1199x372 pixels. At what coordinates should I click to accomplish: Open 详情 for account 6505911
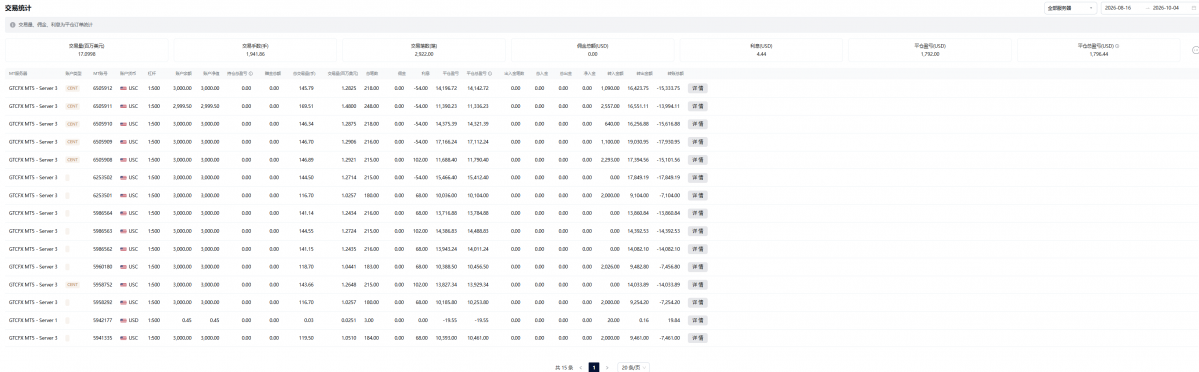697,106
